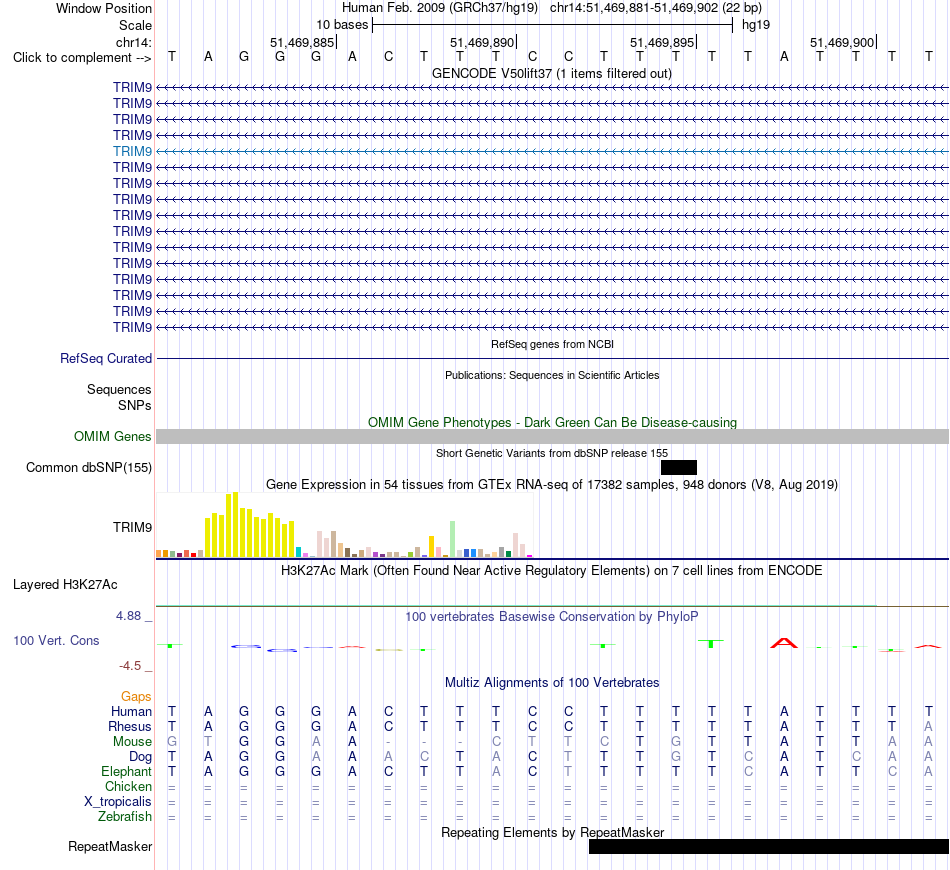The width and height of the screenshot is (950, 870).
Task: Click the '10 bases' scale bar label
Action: pos(342,25)
